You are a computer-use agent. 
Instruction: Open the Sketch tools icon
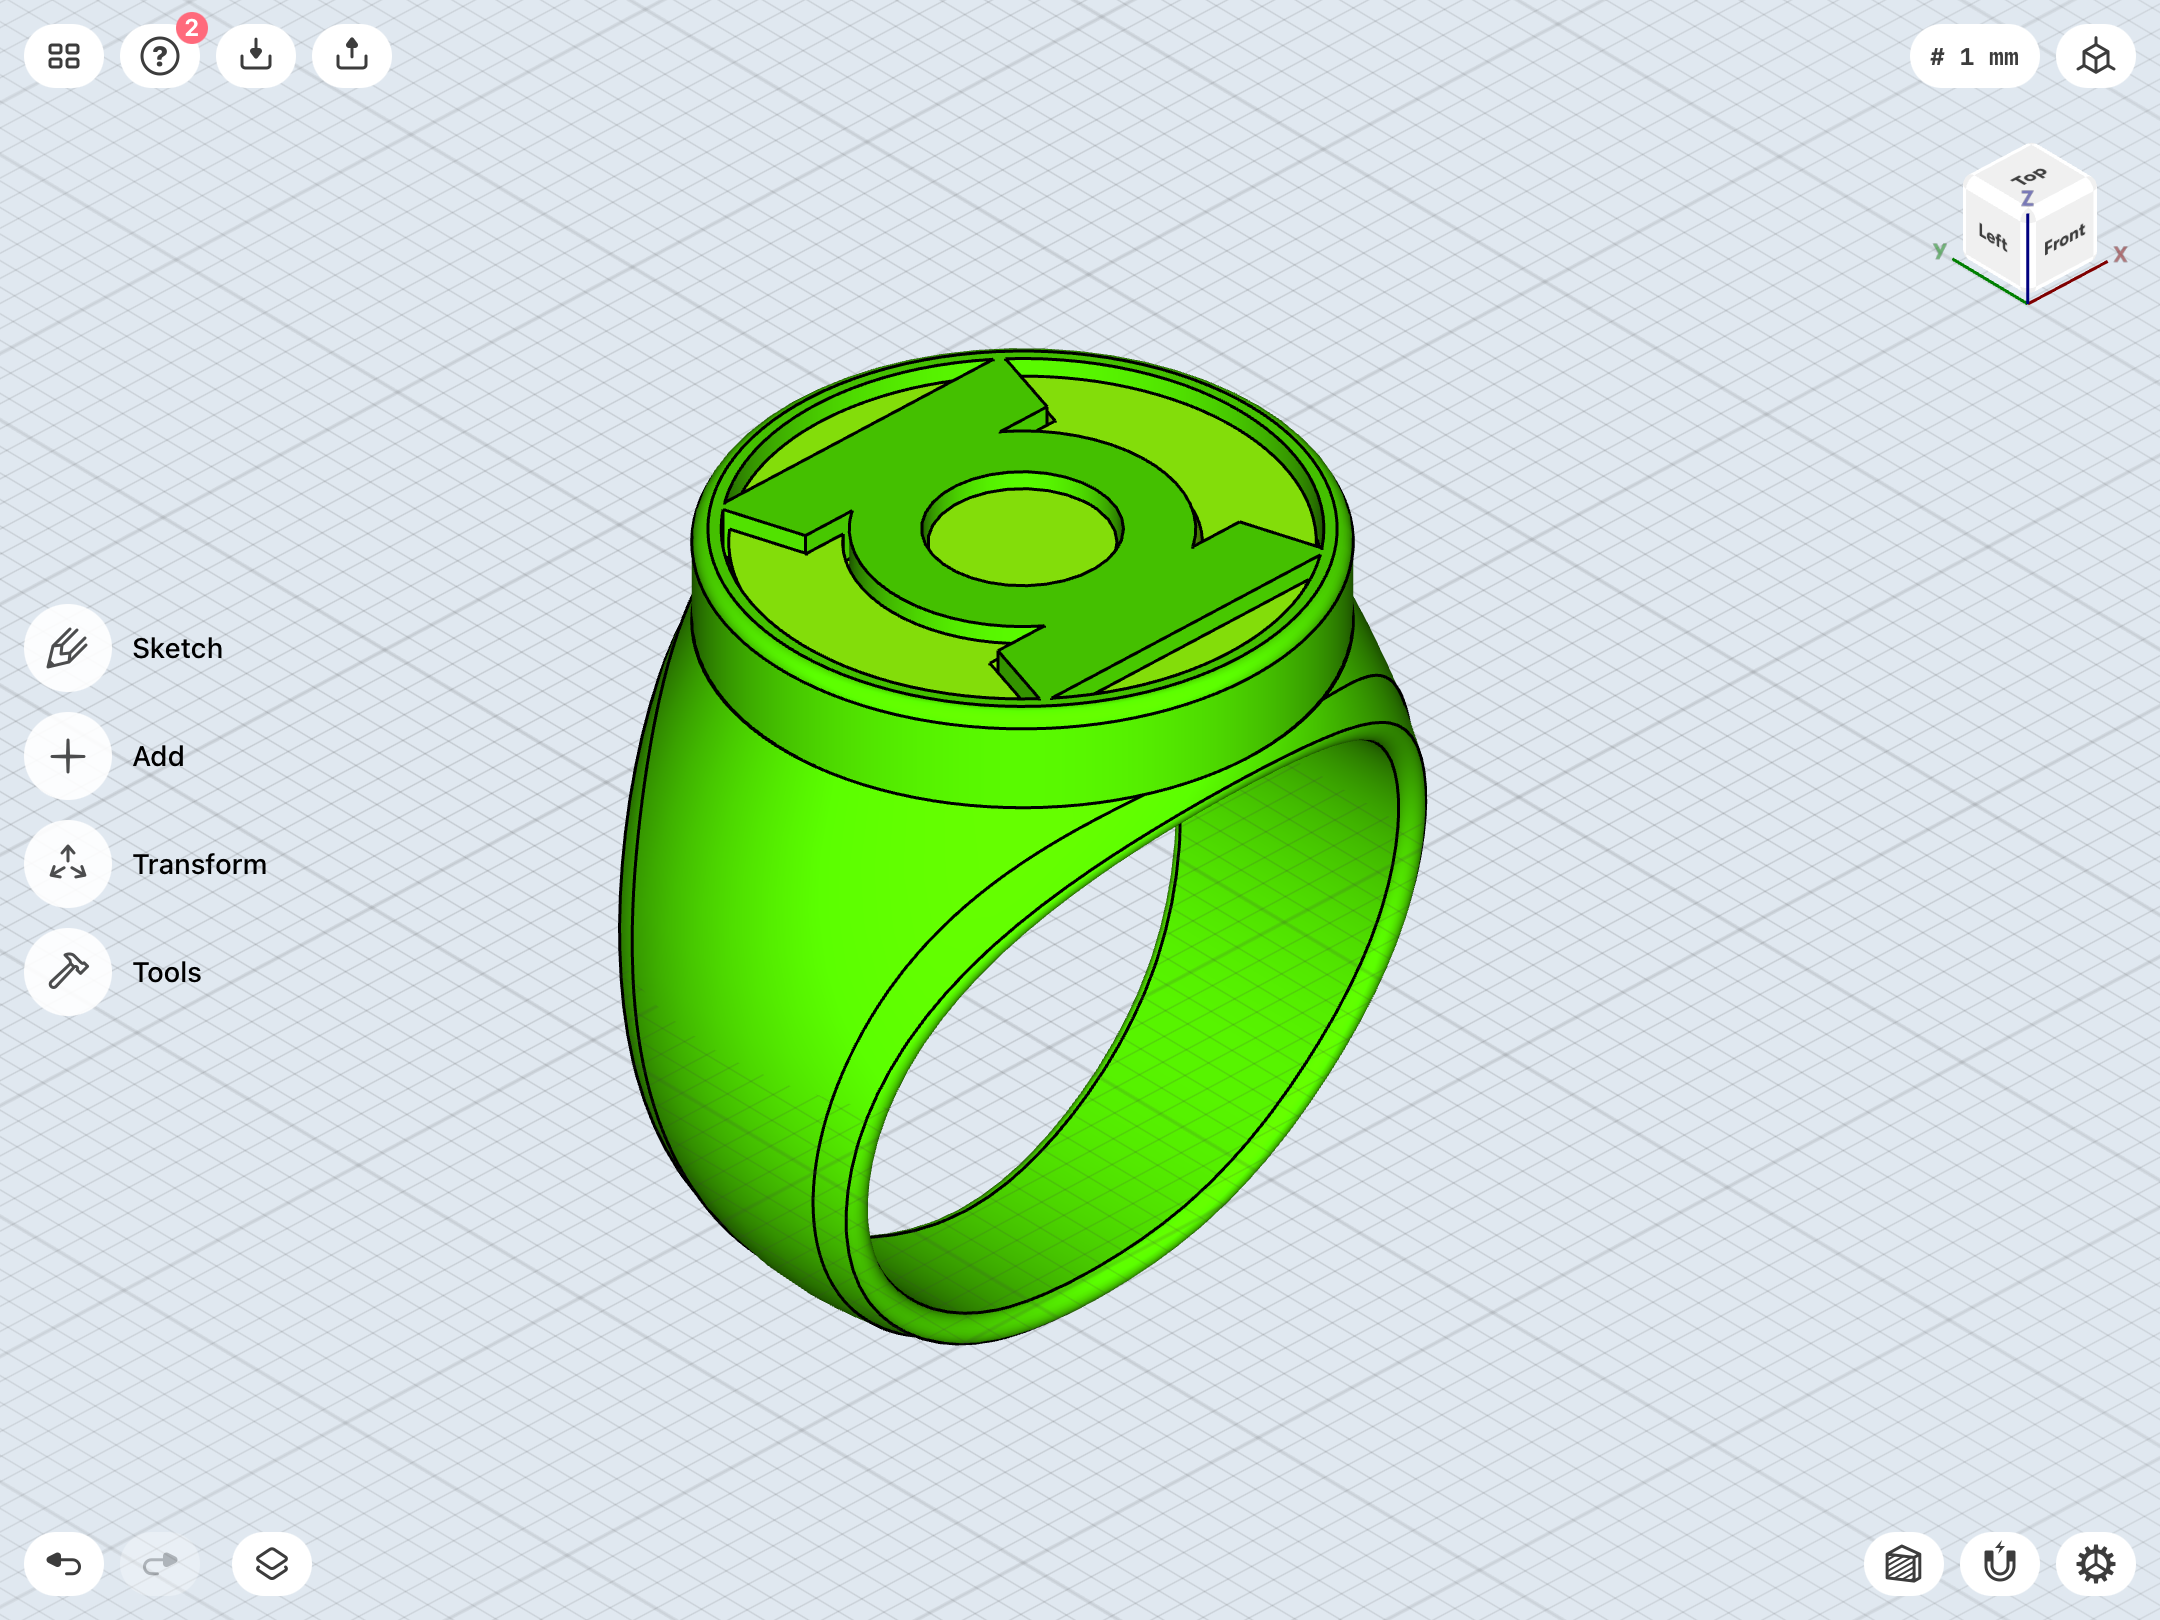(x=68, y=648)
